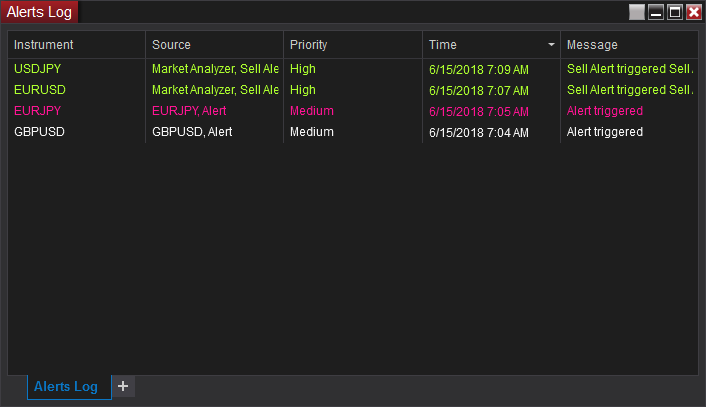Click the plus icon to add new tab
706x416 pixels.
click(122, 386)
